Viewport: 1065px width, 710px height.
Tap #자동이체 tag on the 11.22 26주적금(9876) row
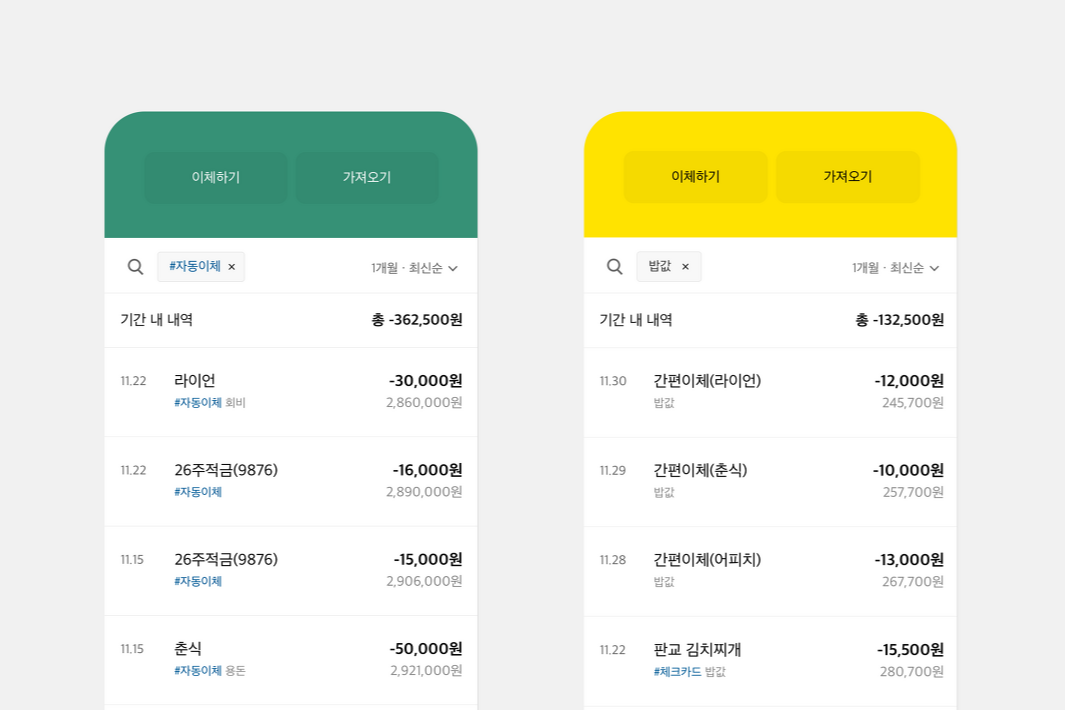click(x=198, y=492)
